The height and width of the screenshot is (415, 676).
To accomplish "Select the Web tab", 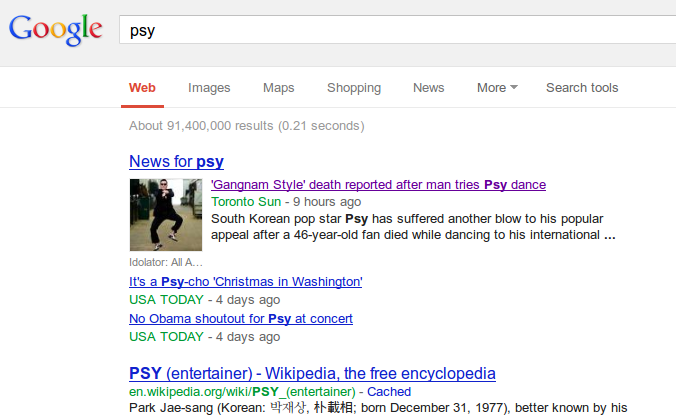I will click(142, 88).
